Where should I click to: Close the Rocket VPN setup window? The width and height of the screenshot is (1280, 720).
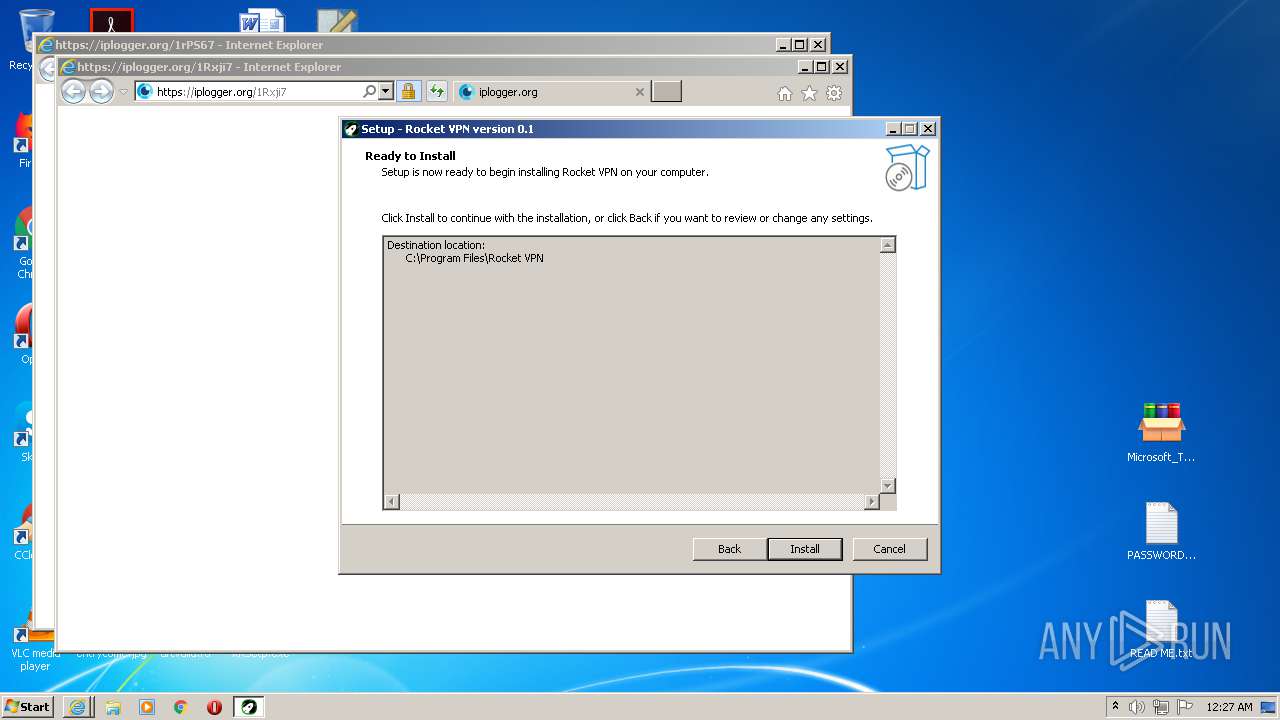[x=928, y=129]
